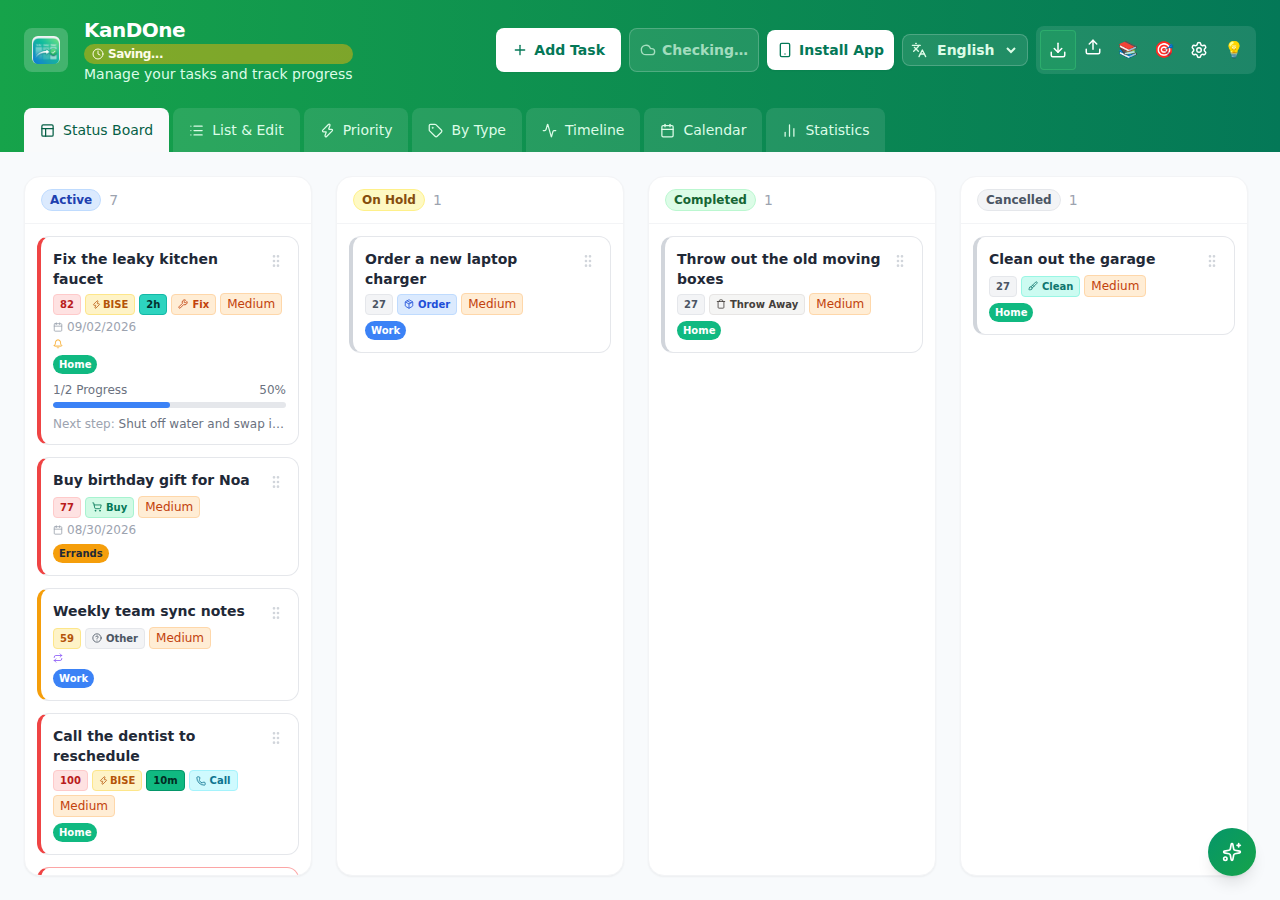Click the Install App button
The image size is (1280, 900).
[831, 50]
